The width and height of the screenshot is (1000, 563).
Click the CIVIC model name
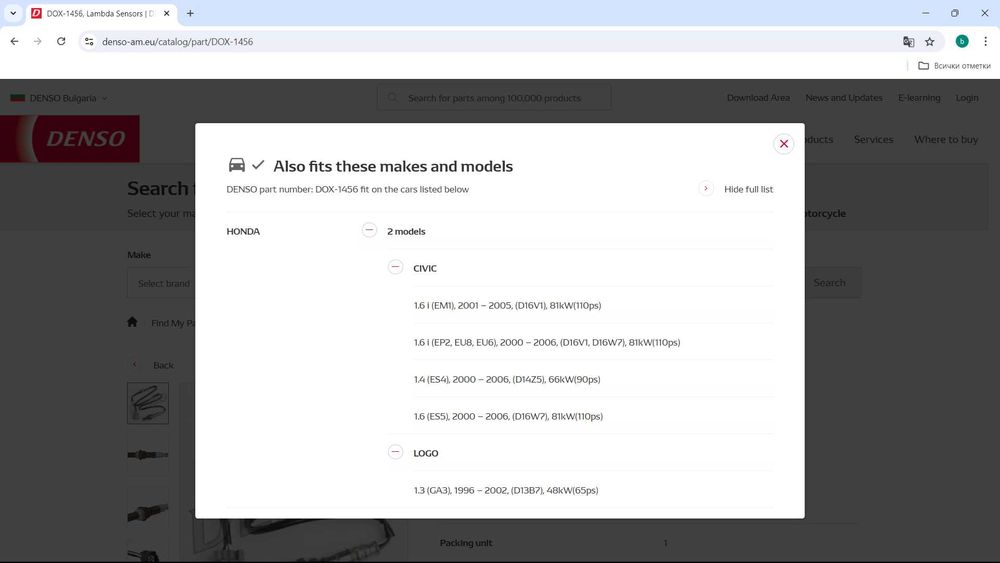[425, 268]
